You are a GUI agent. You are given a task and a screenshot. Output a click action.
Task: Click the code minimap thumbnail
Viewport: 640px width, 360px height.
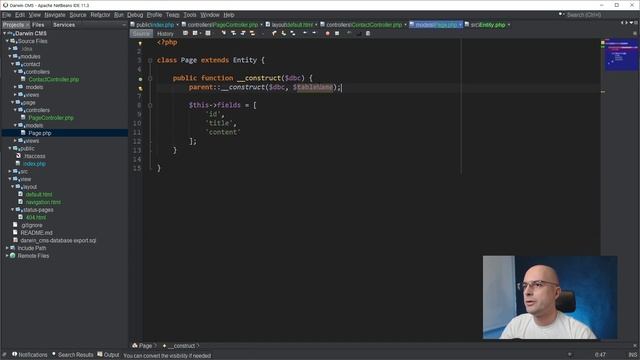click(621, 55)
